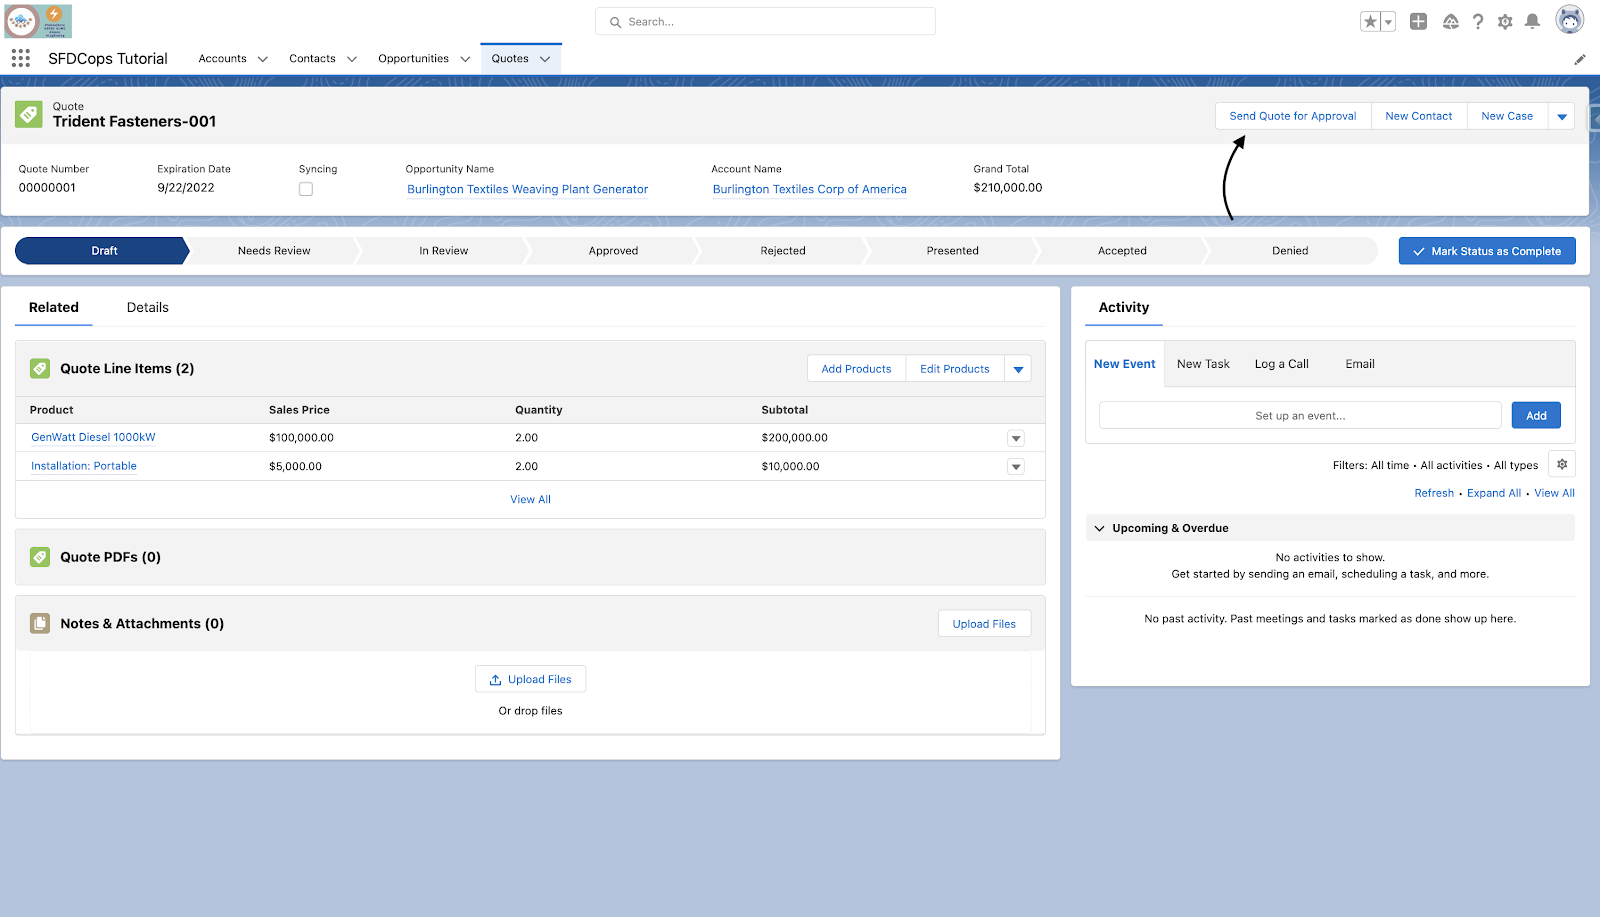Screen dimensions: 1600x917
Task: Expand the Quotes nav dropdown chevron
Action: pyautogui.click(x=545, y=59)
